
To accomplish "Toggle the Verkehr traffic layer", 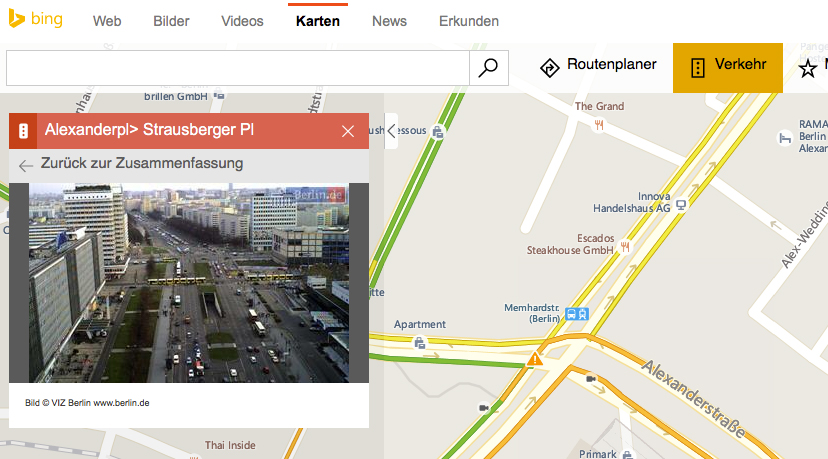I will [x=728, y=68].
